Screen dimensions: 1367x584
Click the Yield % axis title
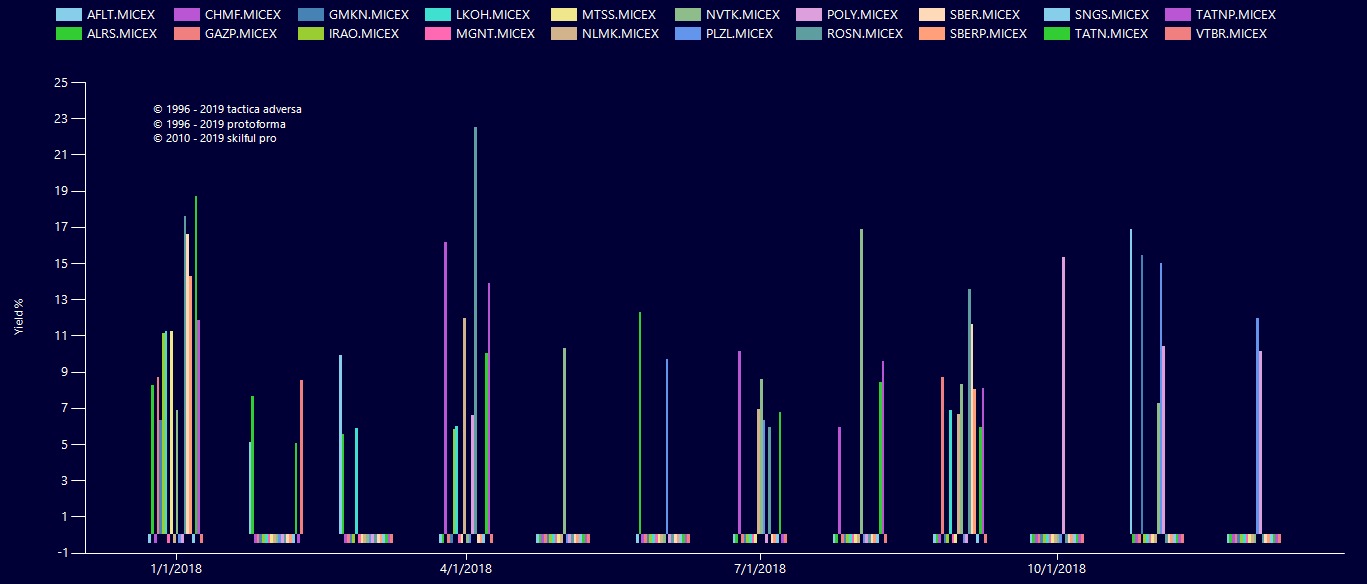coord(19,317)
